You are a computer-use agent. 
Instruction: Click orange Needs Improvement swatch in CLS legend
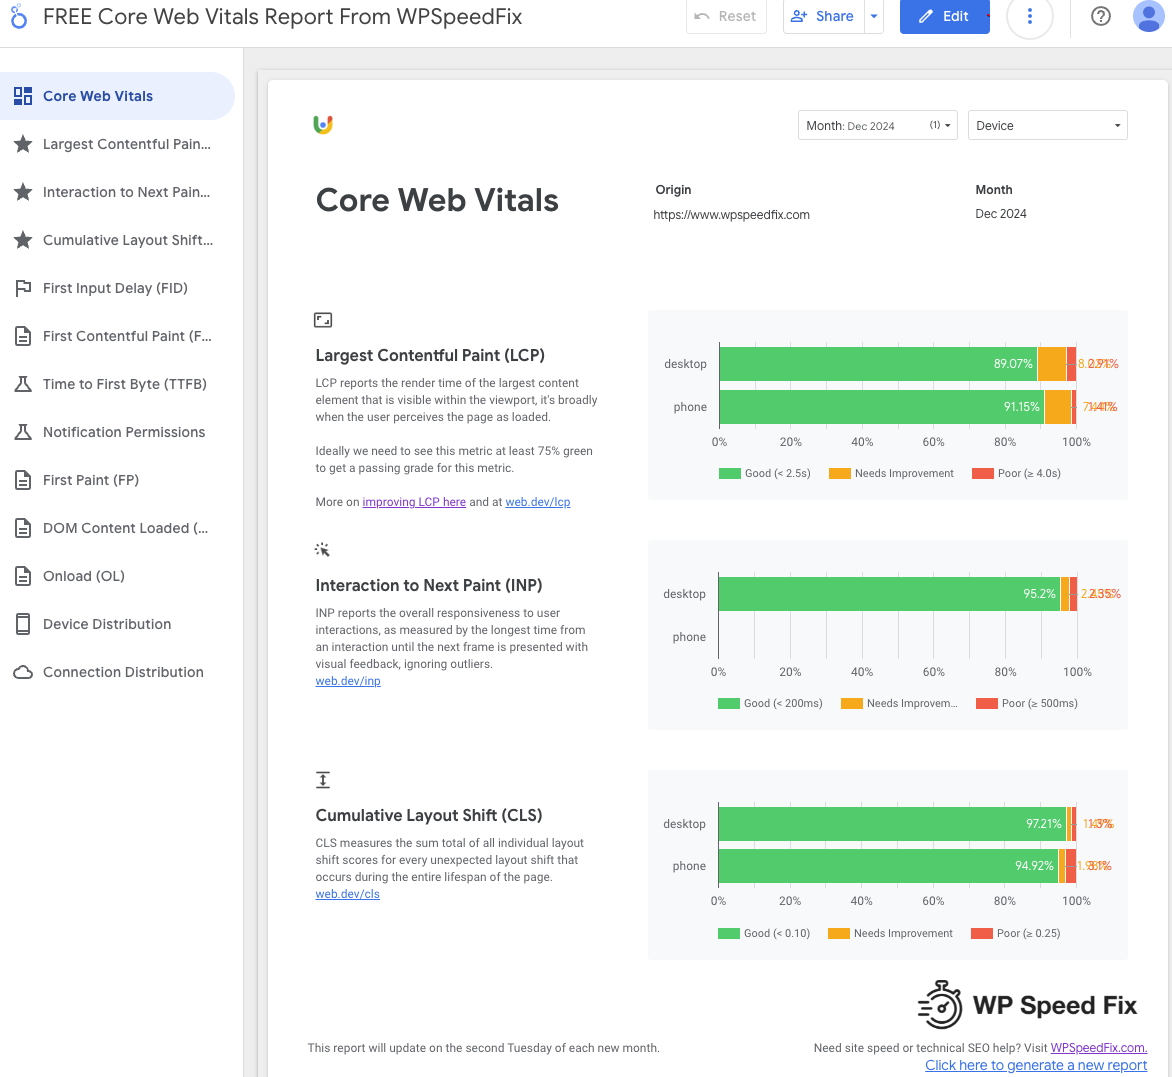(839, 933)
